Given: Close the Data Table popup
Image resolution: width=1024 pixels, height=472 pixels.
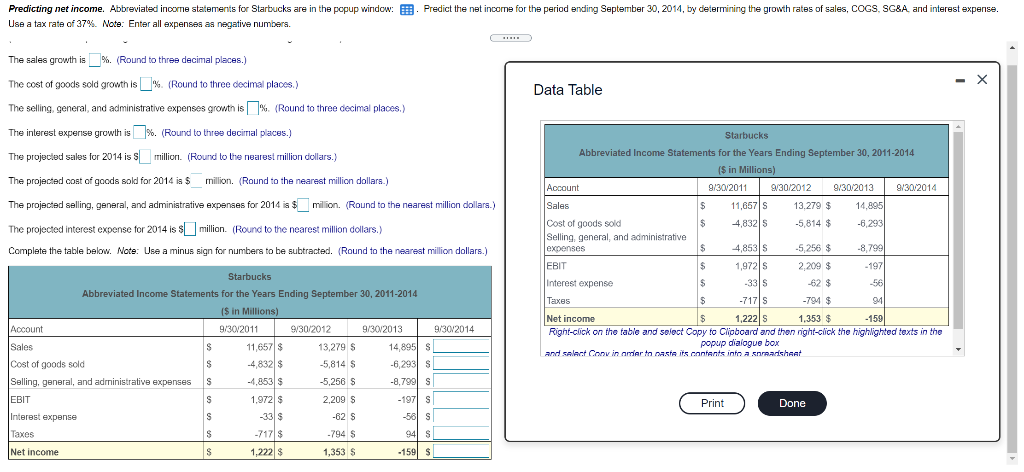Looking at the screenshot, I should pos(982,80).
